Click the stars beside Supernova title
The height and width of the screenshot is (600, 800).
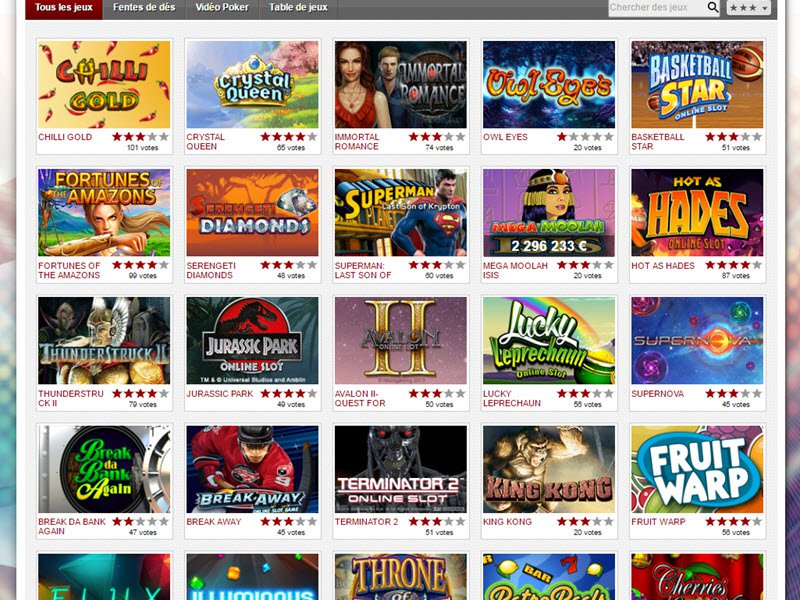coord(733,393)
